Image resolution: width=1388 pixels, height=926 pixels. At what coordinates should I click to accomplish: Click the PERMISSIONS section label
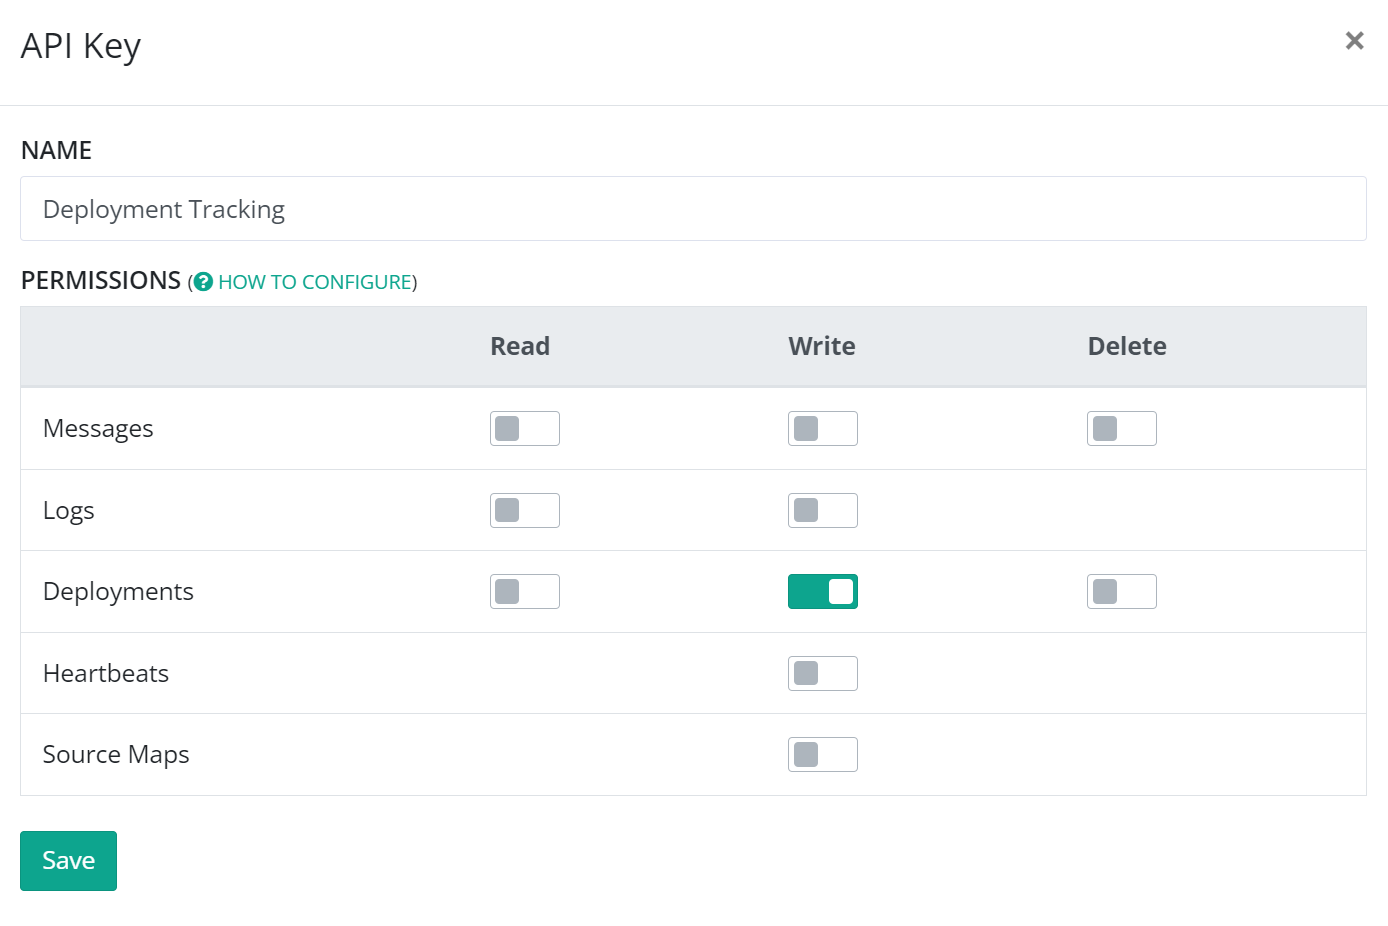pos(101,281)
